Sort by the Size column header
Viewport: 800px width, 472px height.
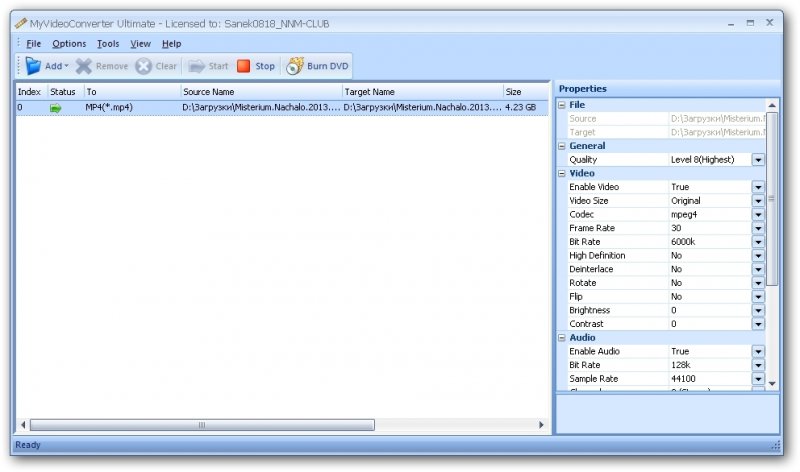526,92
